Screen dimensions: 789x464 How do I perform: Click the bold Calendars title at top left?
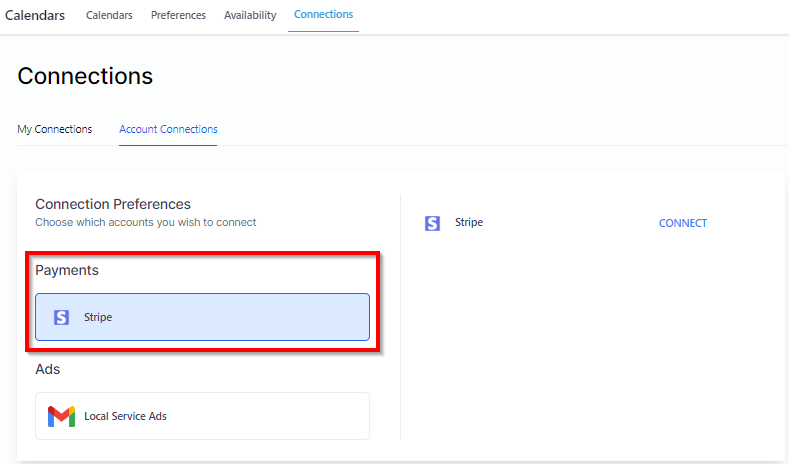click(35, 15)
